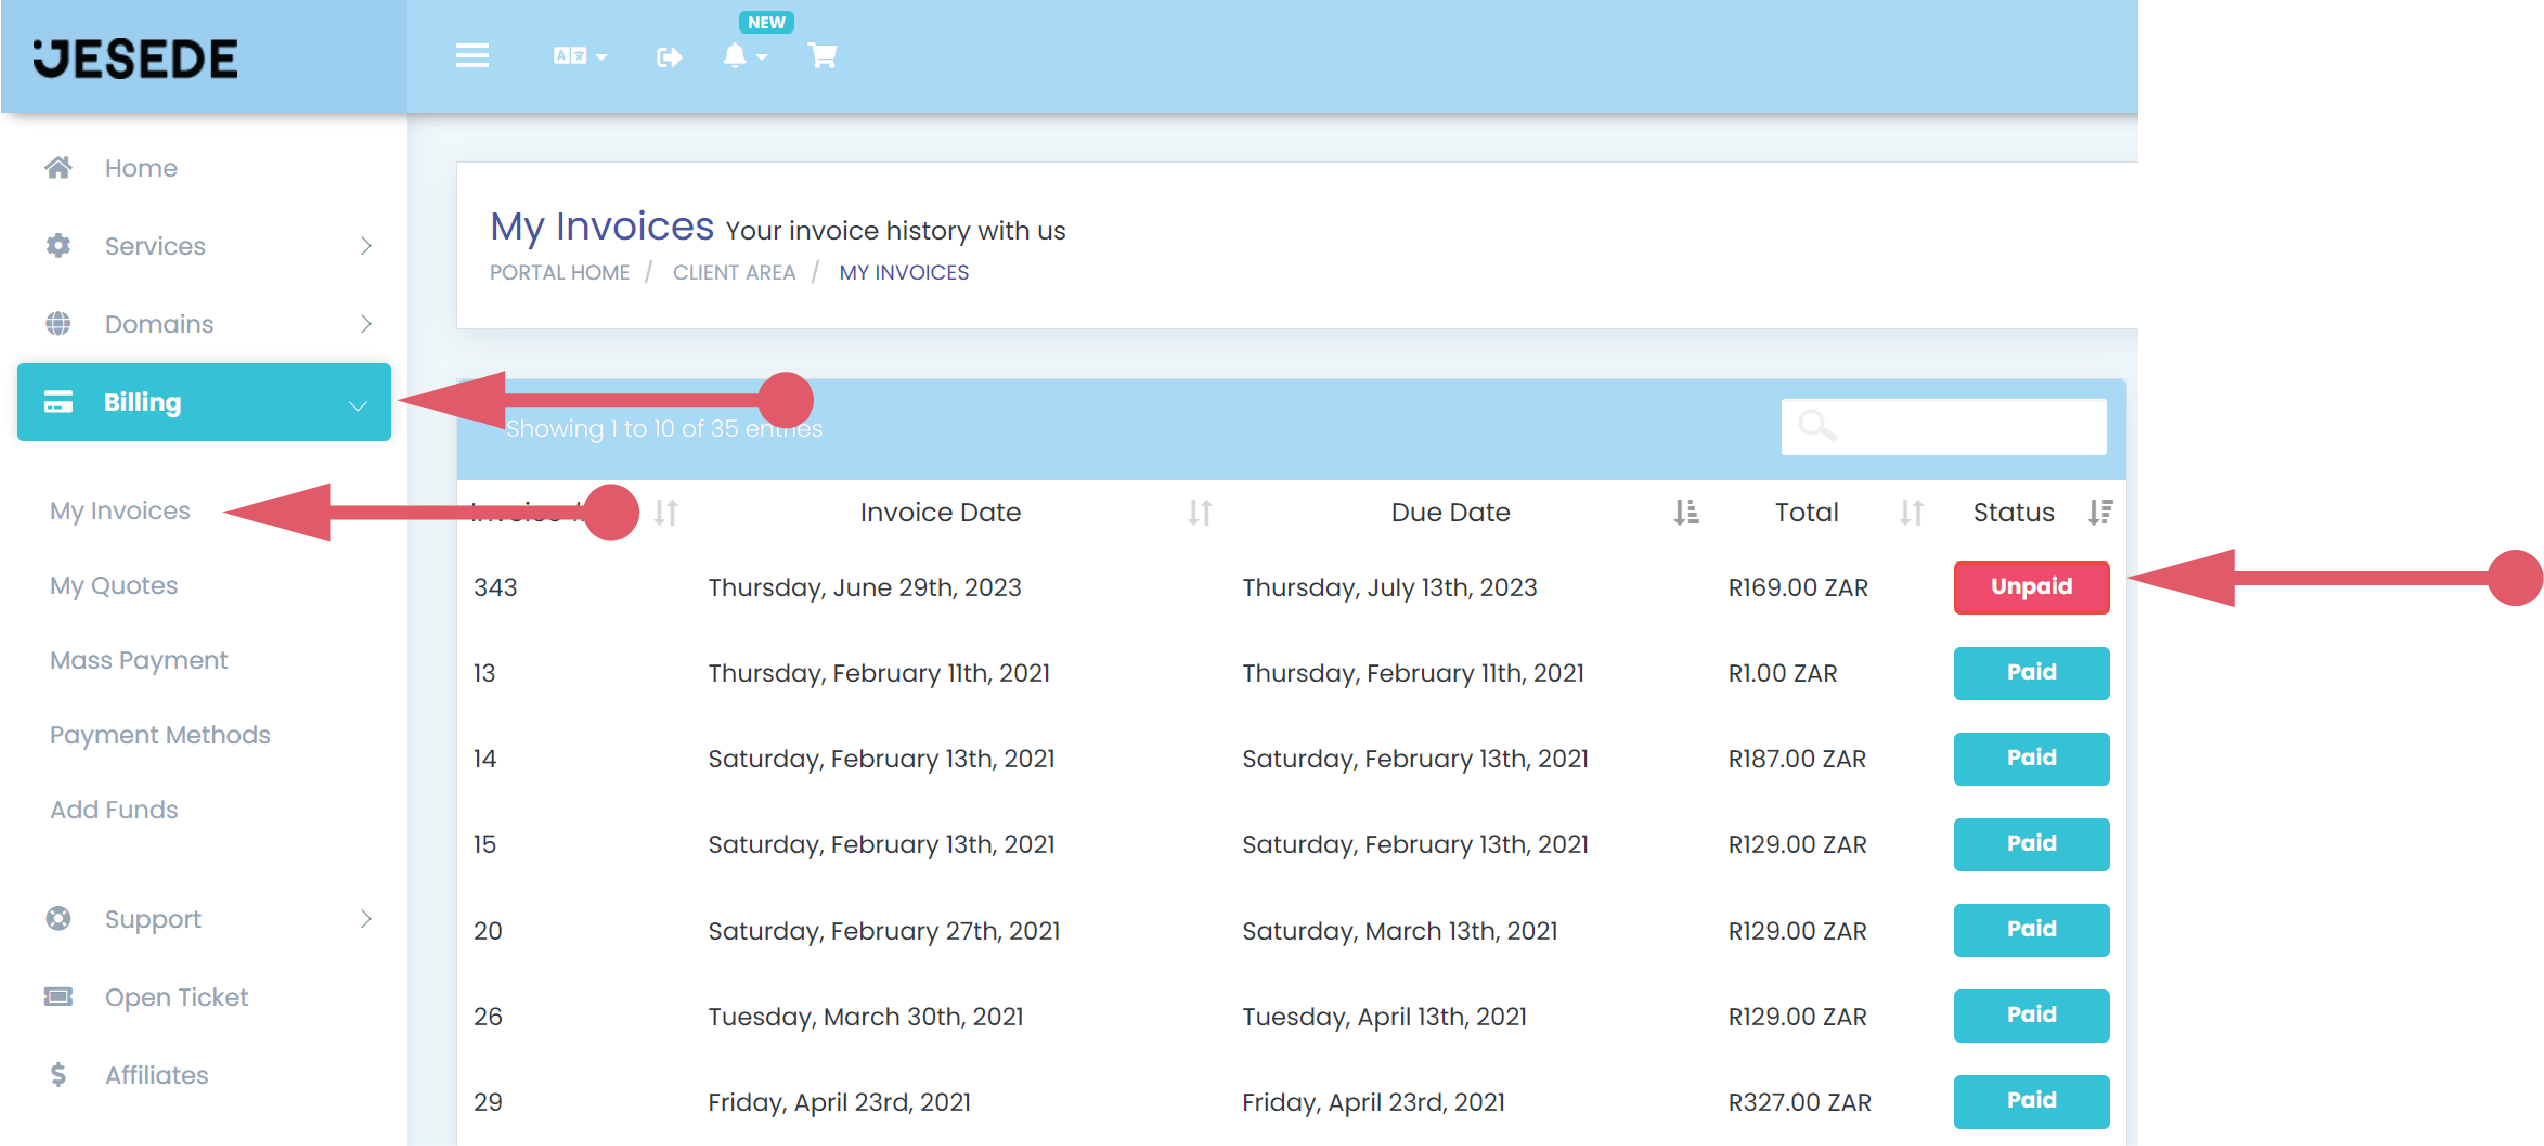Click the logout arrow icon

tap(669, 57)
